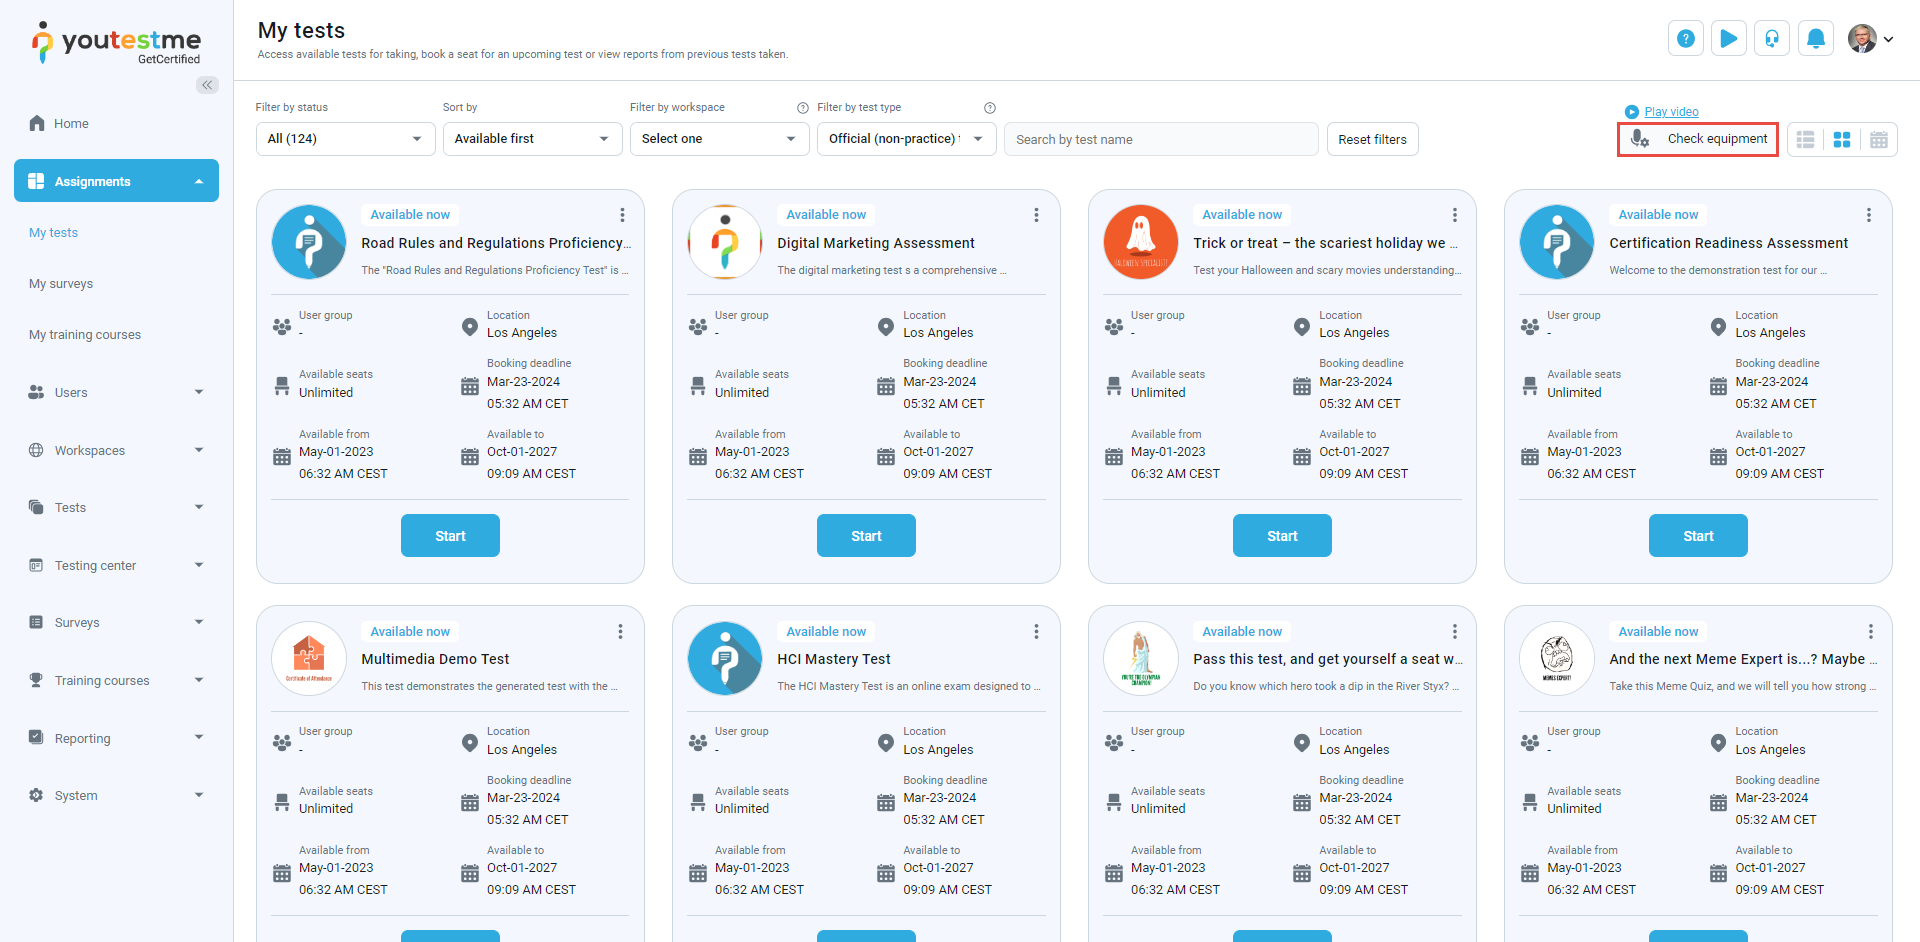Open My training courses in sidebar
This screenshot has height=942, width=1920.
pyautogui.click(x=85, y=335)
